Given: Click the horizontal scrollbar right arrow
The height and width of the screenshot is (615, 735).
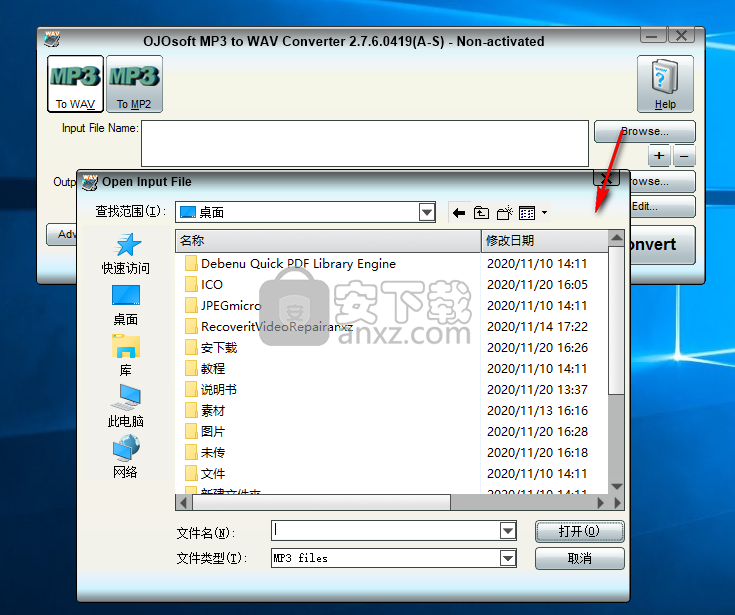Looking at the screenshot, I should (601, 502).
